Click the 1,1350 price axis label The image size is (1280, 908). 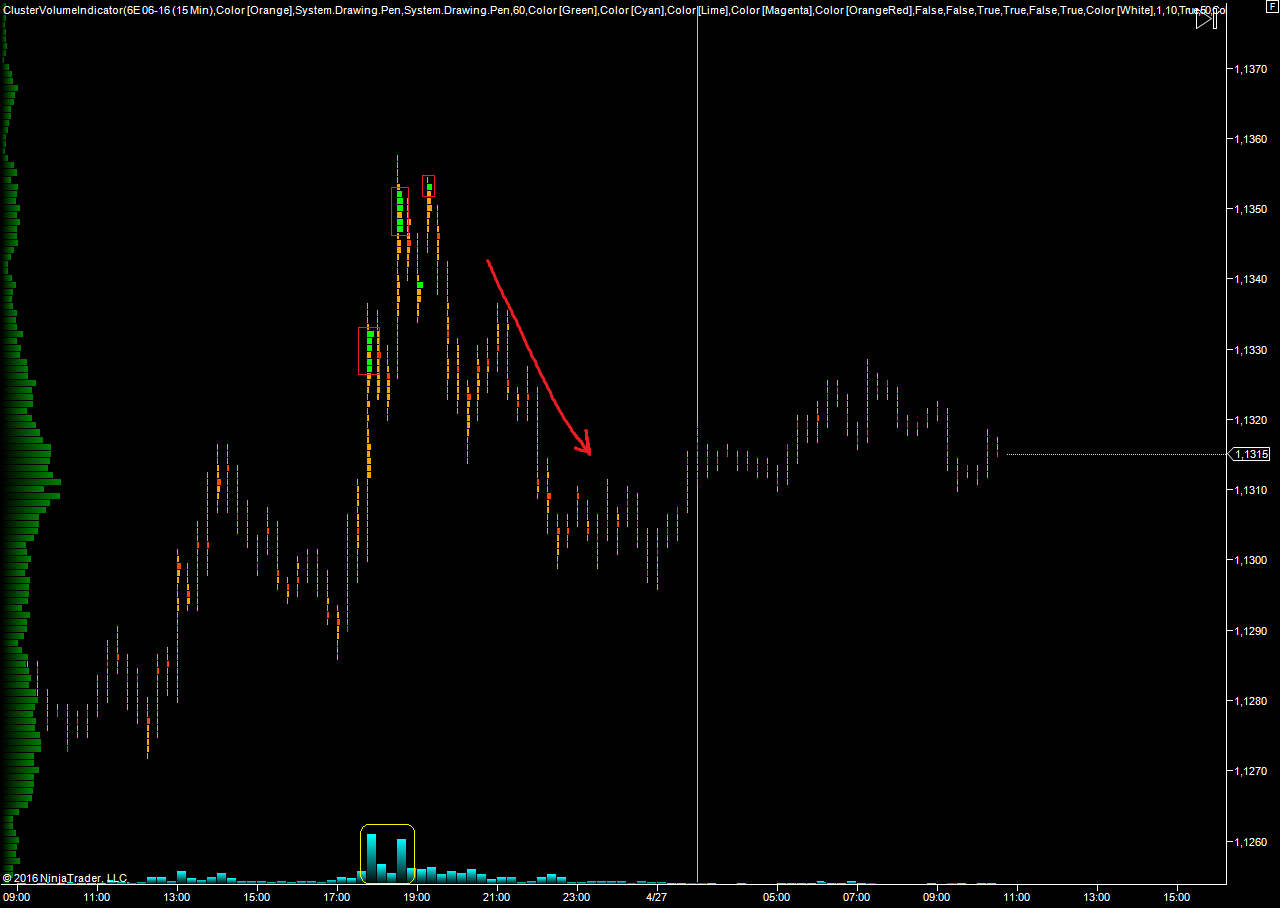point(1250,209)
